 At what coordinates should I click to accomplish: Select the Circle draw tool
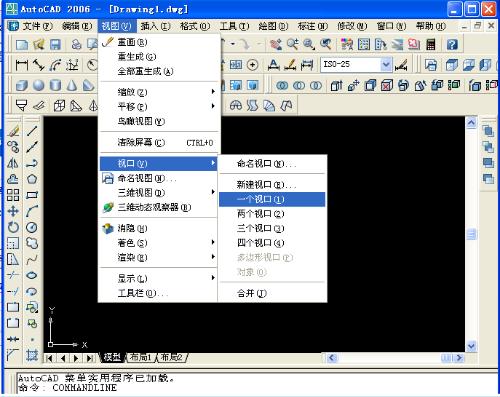point(32,227)
